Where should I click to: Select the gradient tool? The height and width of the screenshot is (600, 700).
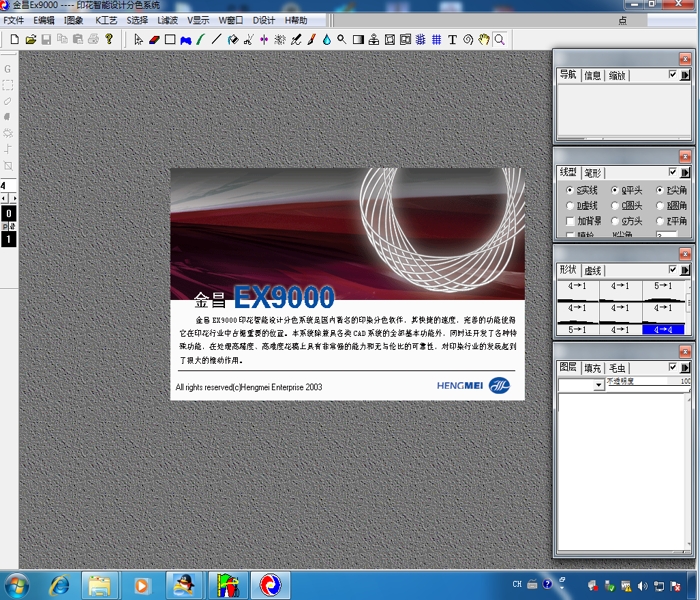pos(358,40)
